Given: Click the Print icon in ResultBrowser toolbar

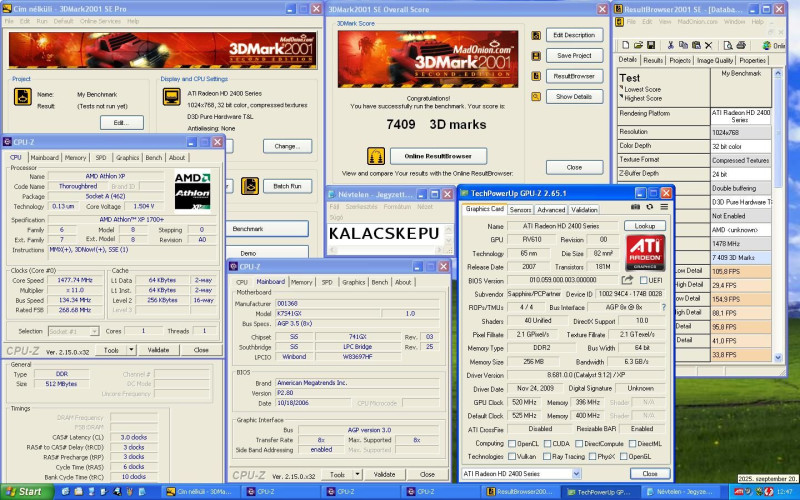Looking at the screenshot, I should coord(741,45).
